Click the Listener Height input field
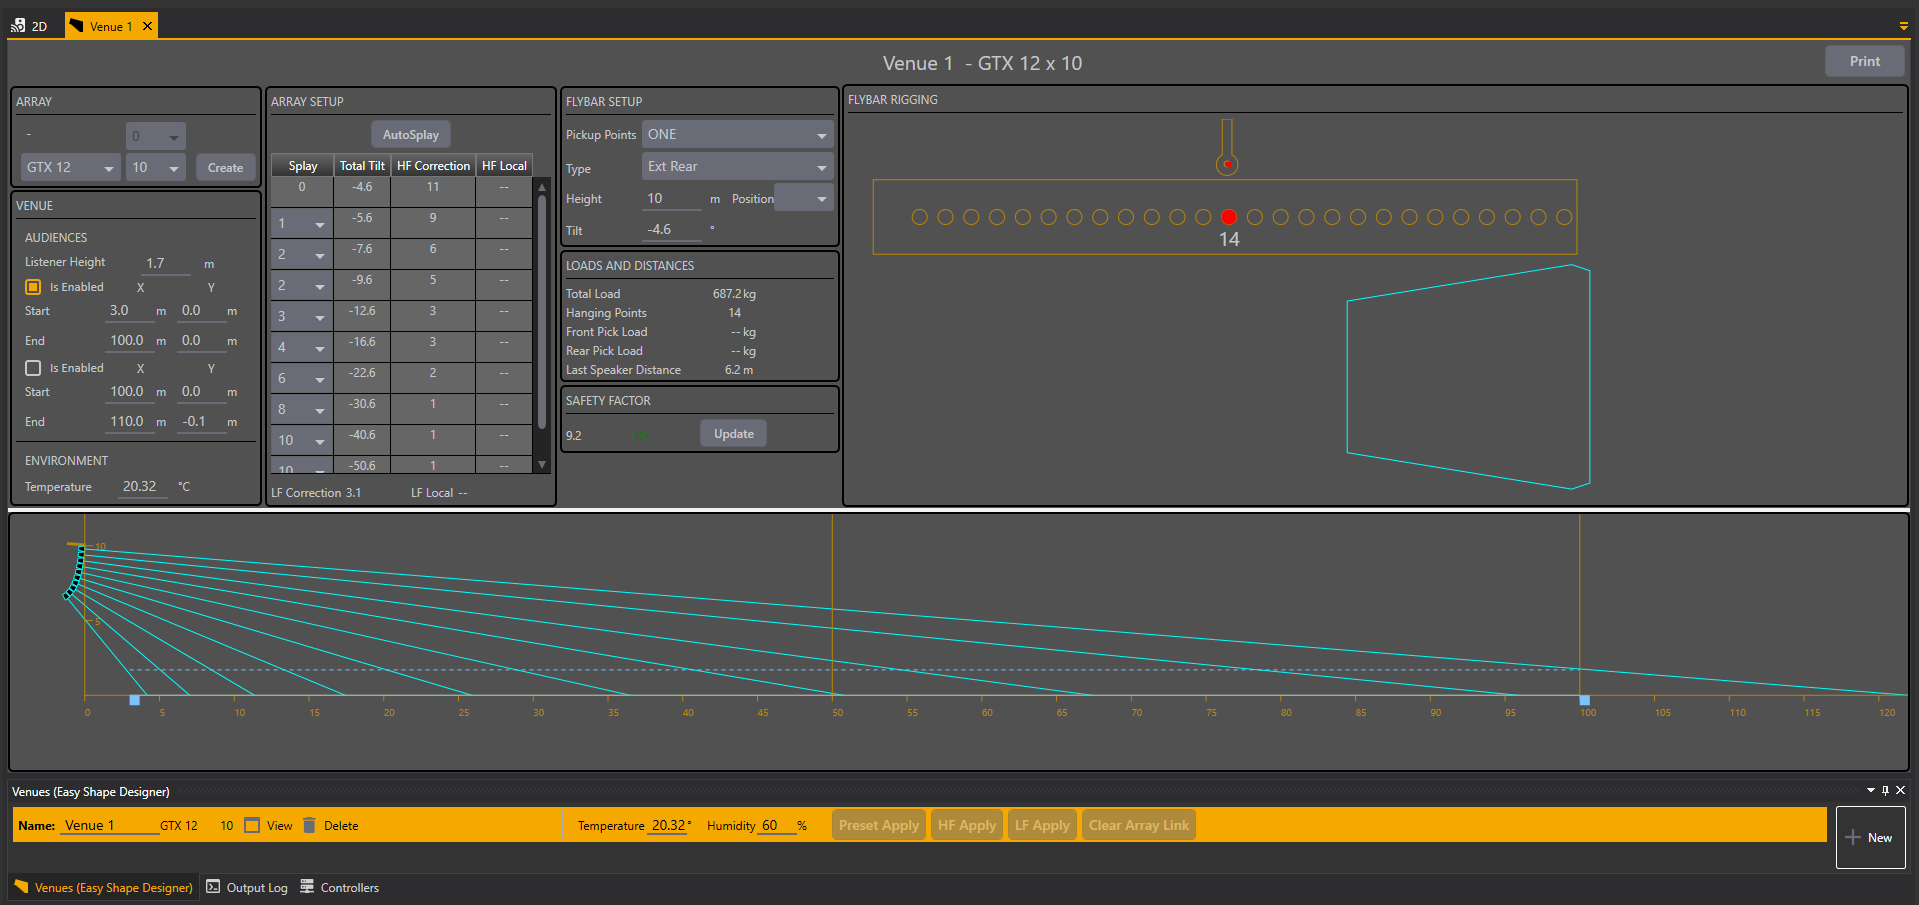The height and width of the screenshot is (905, 1919). (x=166, y=263)
